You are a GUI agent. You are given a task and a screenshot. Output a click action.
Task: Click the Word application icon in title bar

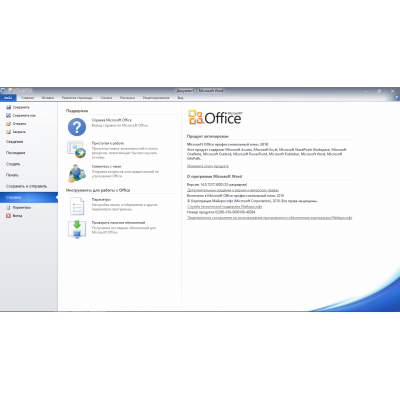click(3, 90)
